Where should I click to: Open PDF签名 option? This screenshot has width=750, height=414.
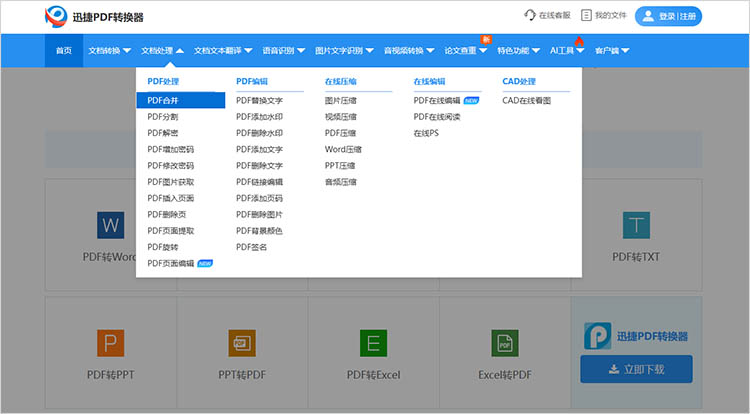[x=252, y=247]
